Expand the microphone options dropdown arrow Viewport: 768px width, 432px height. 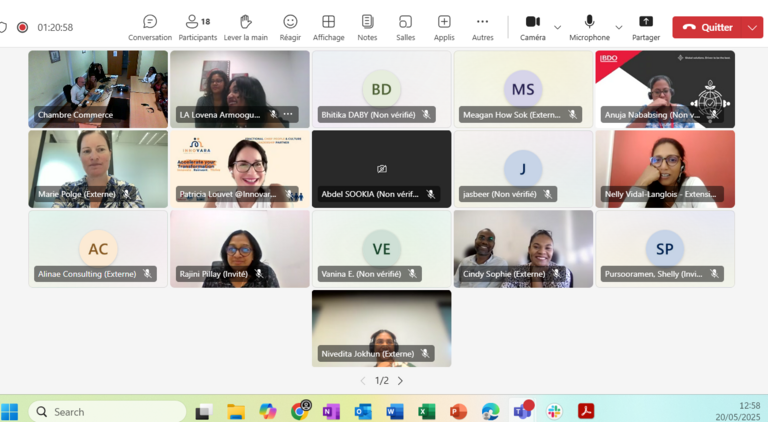619,27
